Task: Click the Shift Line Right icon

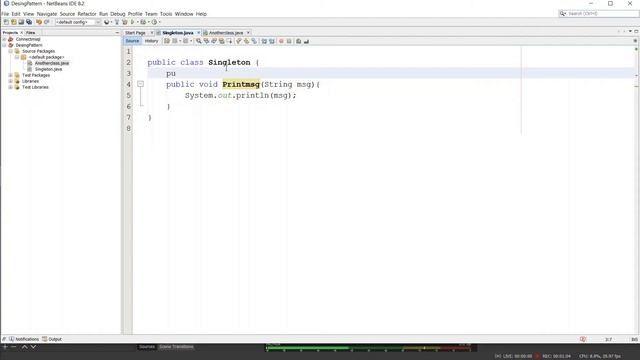Action: pyautogui.click(x=272, y=41)
